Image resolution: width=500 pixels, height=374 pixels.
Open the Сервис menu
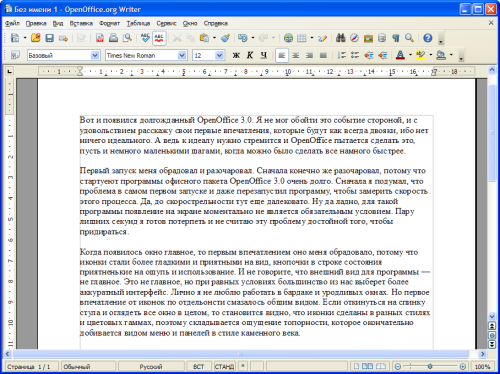166,23
